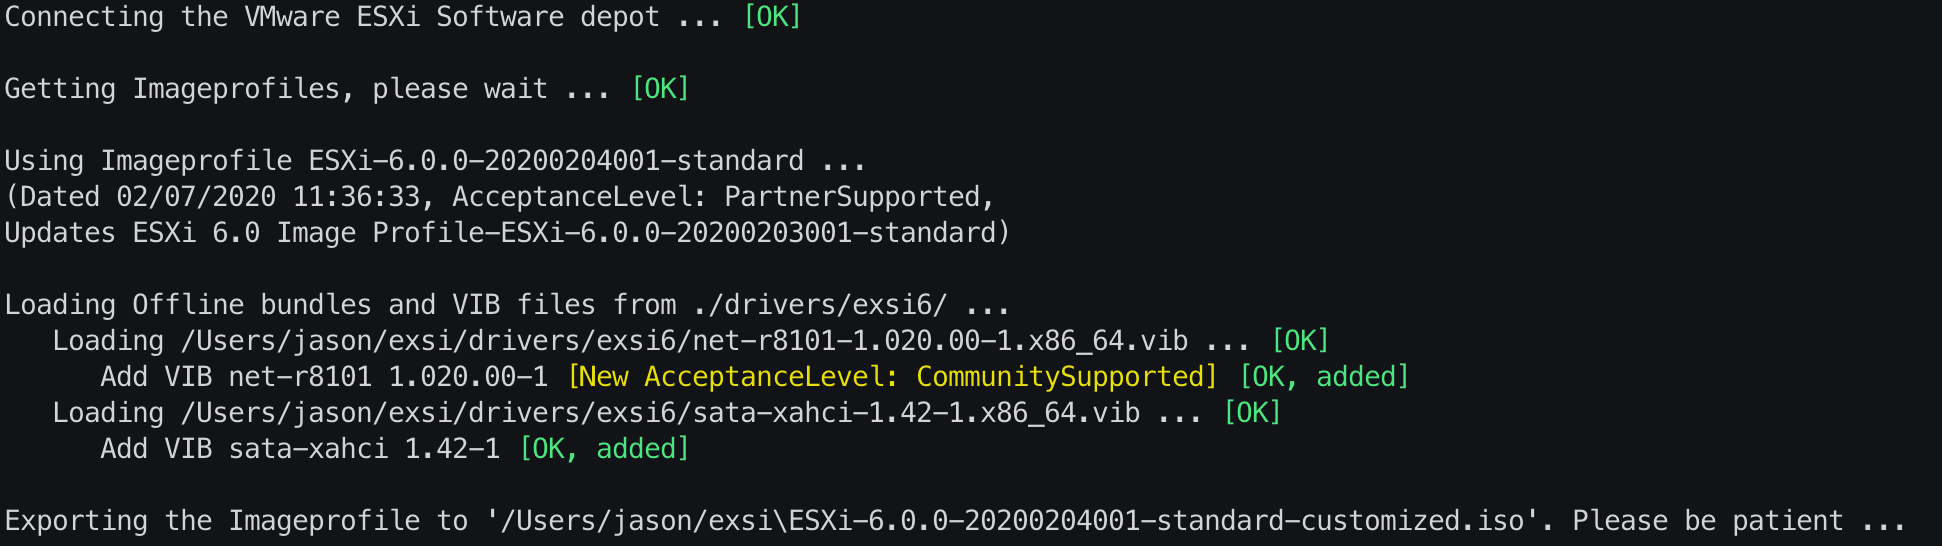Image resolution: width=1942 pixels, height=546 pixels.
Task: Click the yellow New AcceptanceLevel CommunitySupported notice
Action: pos(892,377)
